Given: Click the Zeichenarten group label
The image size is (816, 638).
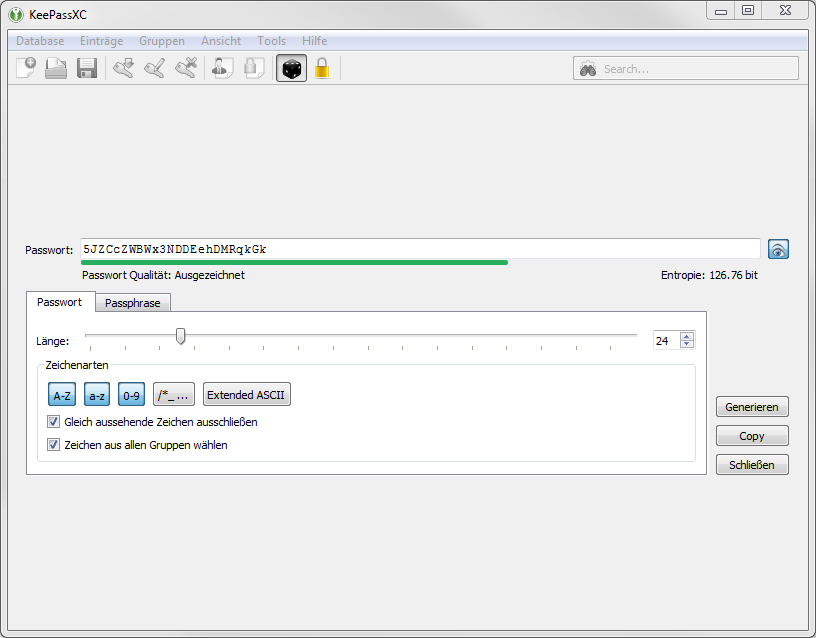Looking at the screenshot, I should pos(77,365).
